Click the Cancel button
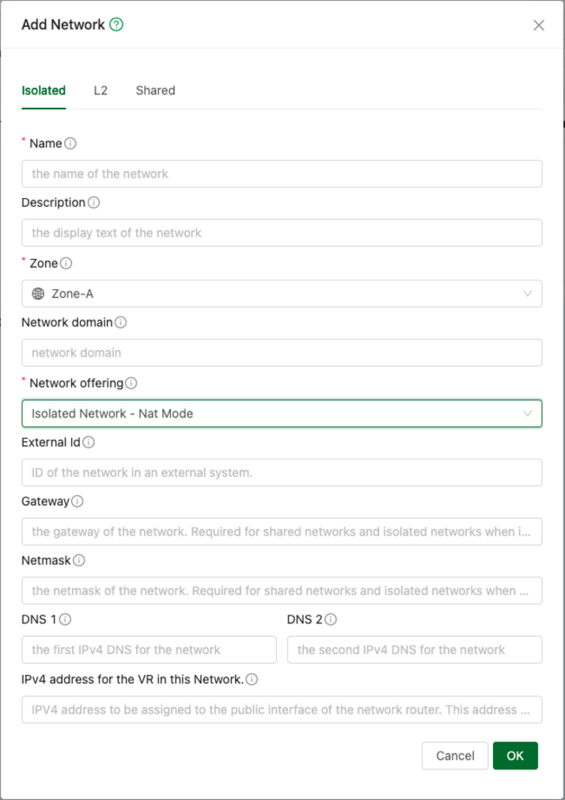 pyautogui.click(x=455, y=756)
